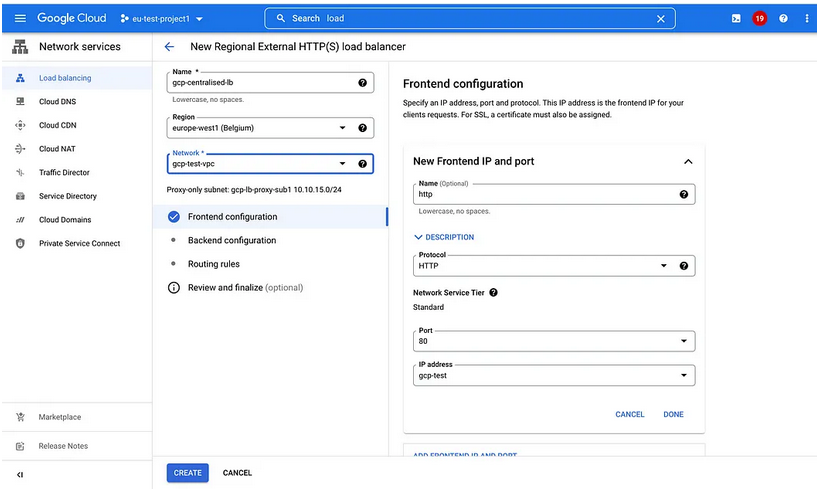Open the notifications badge showing 19
The width and height of the screenshot is (817, 497).
[x=760, y=18]
